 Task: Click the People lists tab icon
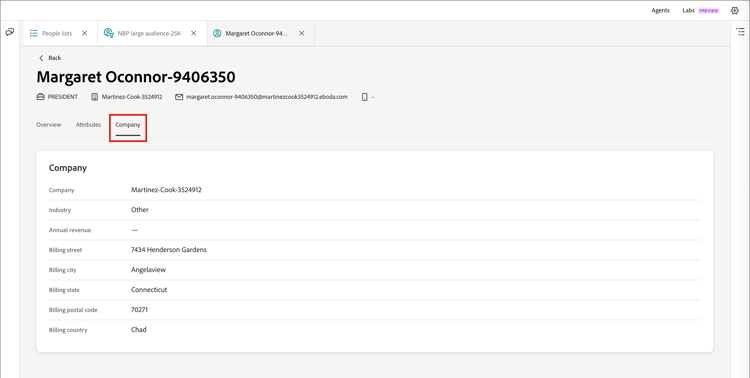click(33, 33)
